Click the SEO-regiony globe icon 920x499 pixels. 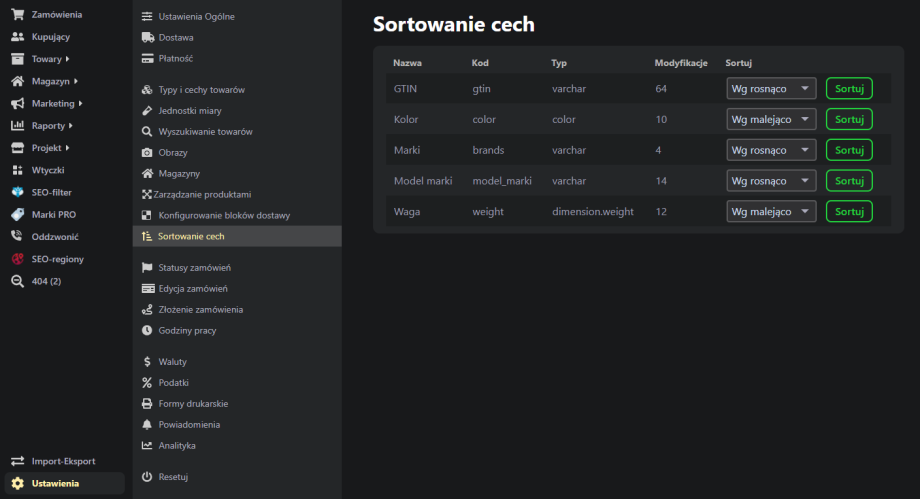tap(17, 259)
